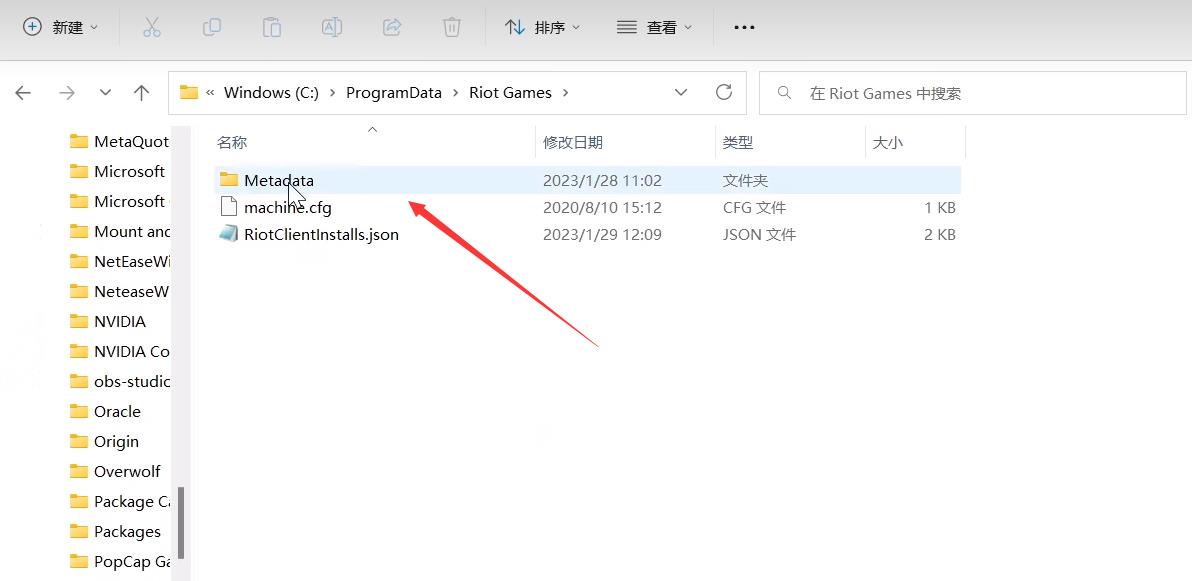Click the 2 KB size cell
The width and height of the screenshot is (1192, 581).
coord(940,234)
